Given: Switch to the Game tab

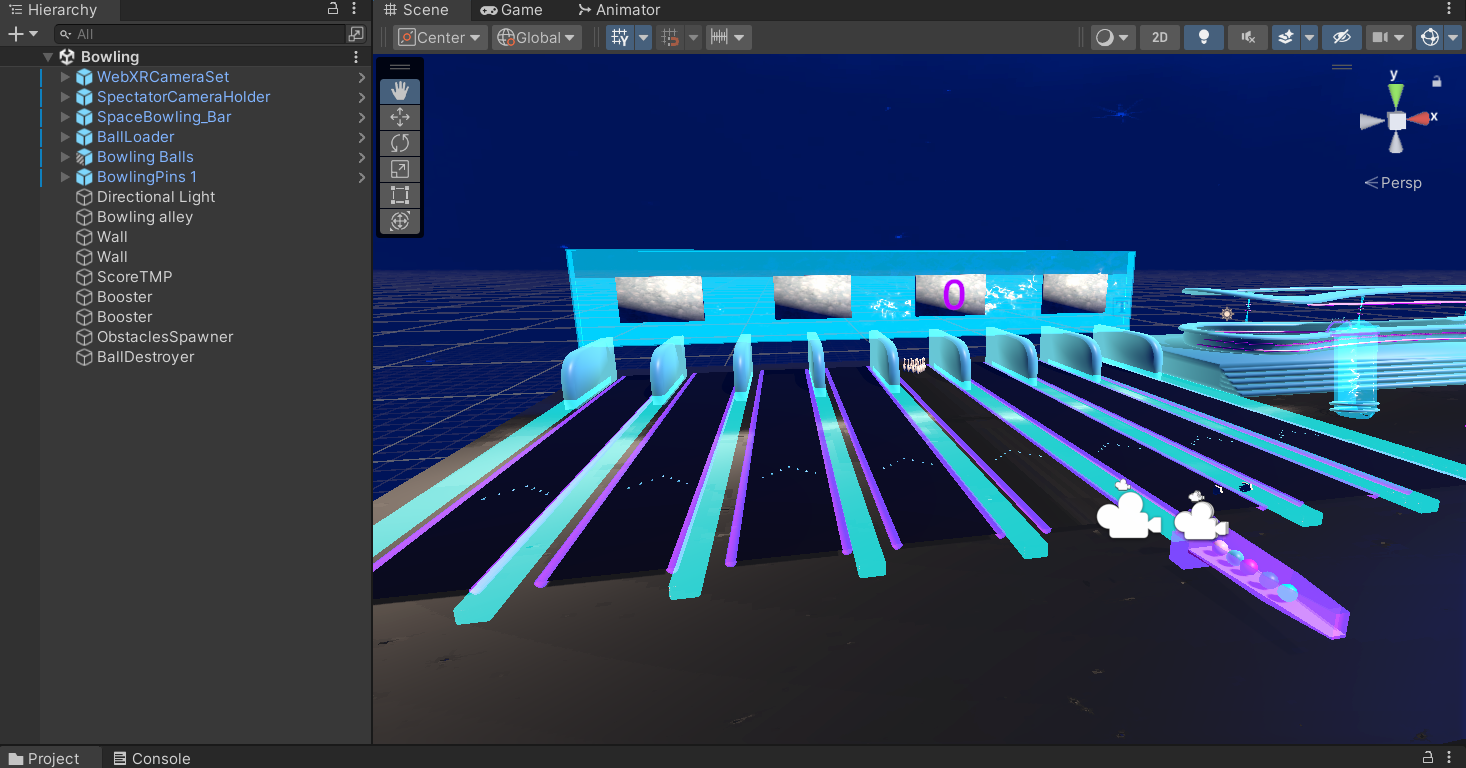Looking at the screenshot, I should pos(511,10).
